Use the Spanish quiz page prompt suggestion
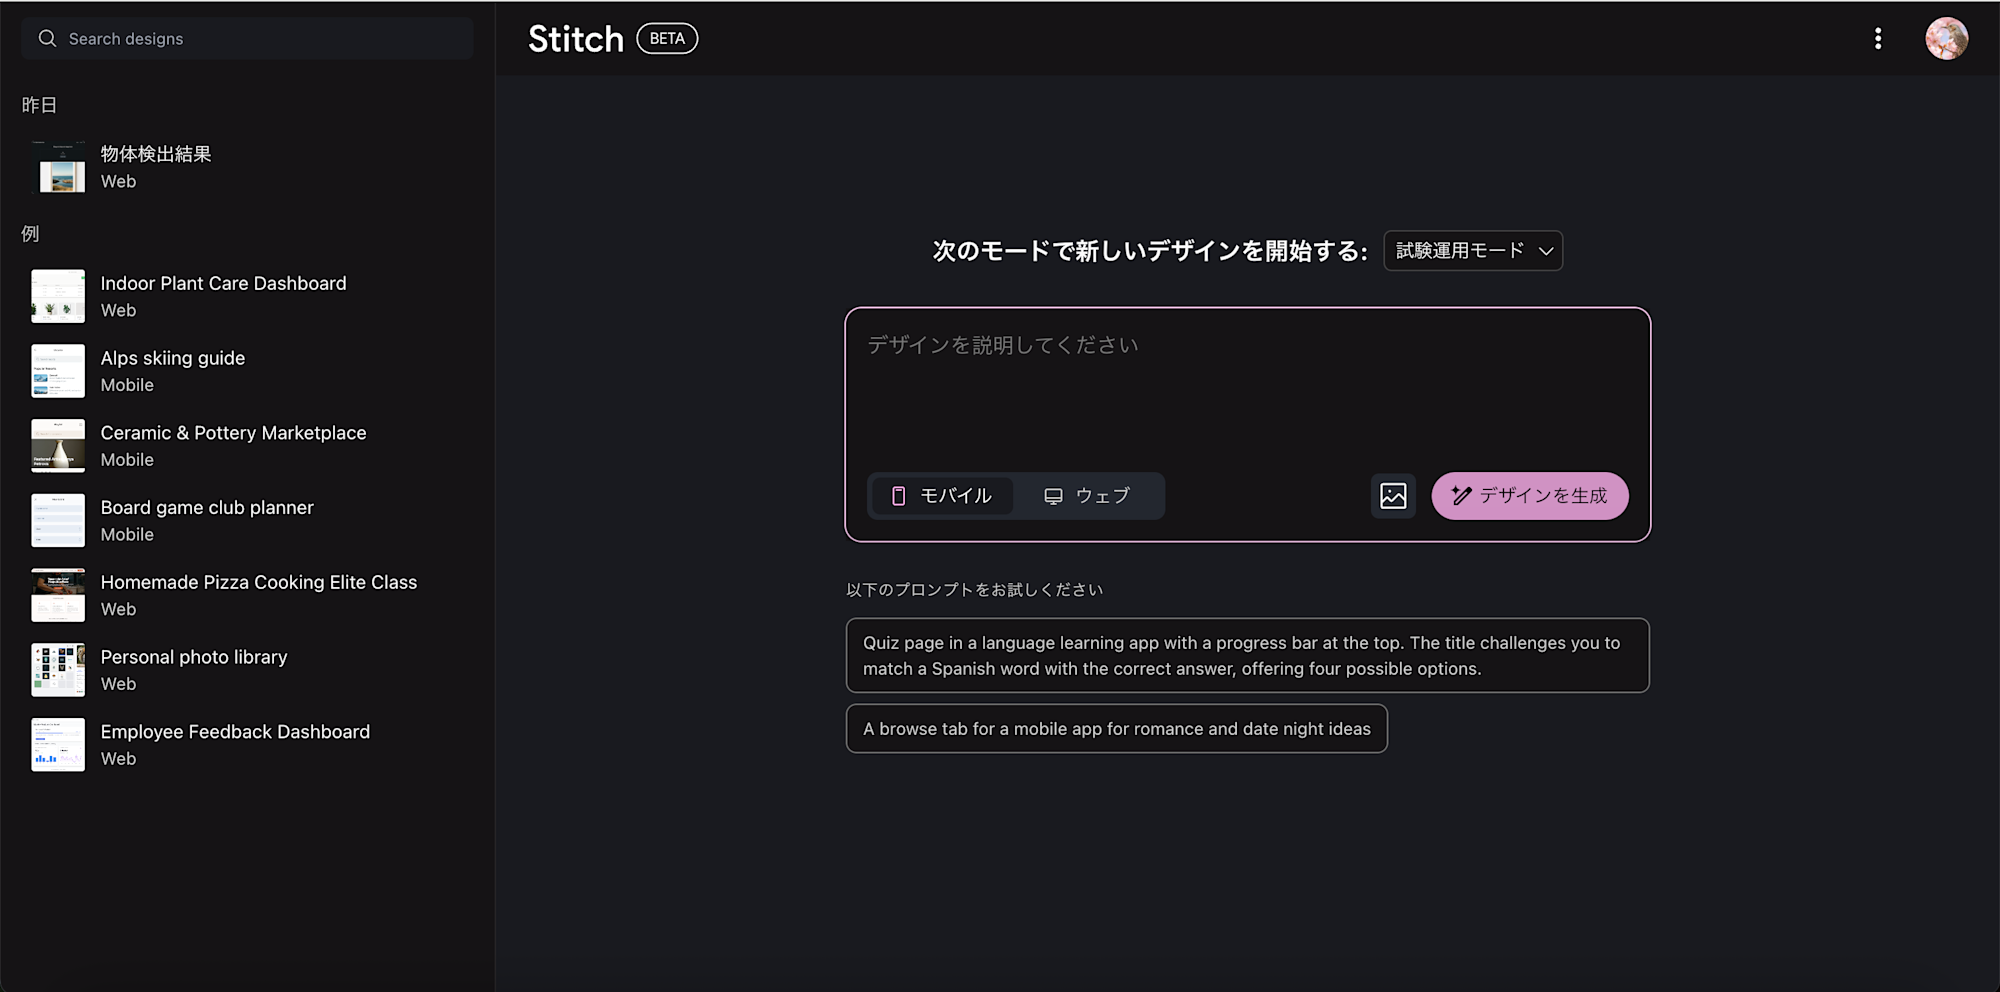Viewport: 2000px width, 992px height. point(1247,656)
